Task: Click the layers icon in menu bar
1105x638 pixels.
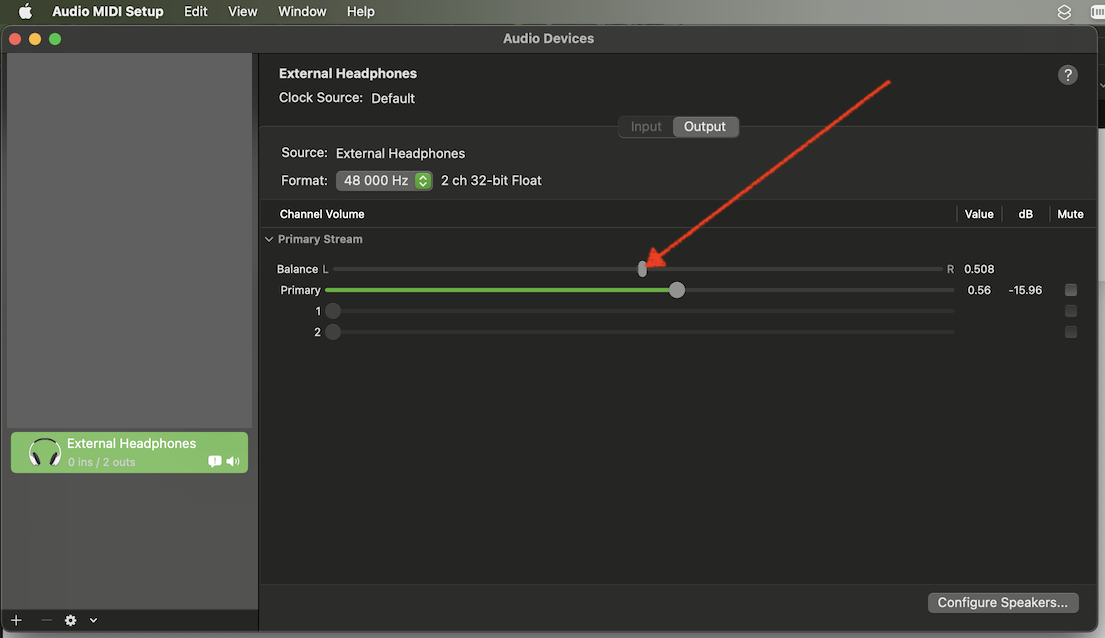Action: [x=1064, y=12]
